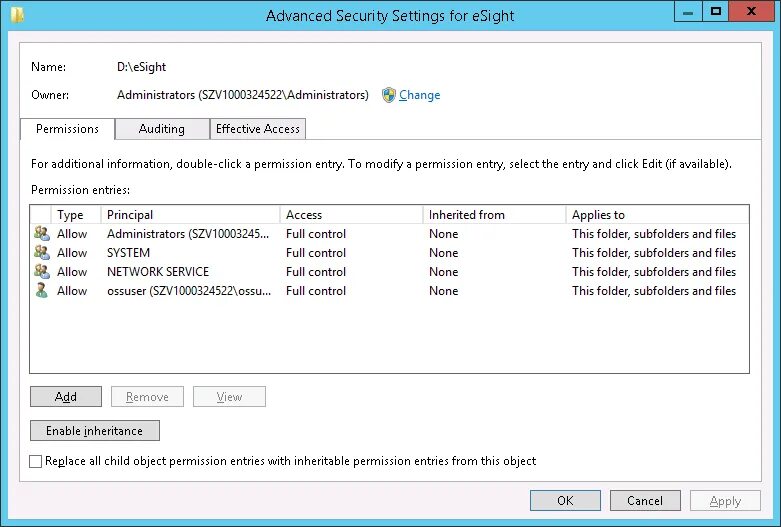Viewport: 781px width, 527px height.
Task: Sort entries by the Principal column header
Action: pyautogui.click(x=190, y=215)
